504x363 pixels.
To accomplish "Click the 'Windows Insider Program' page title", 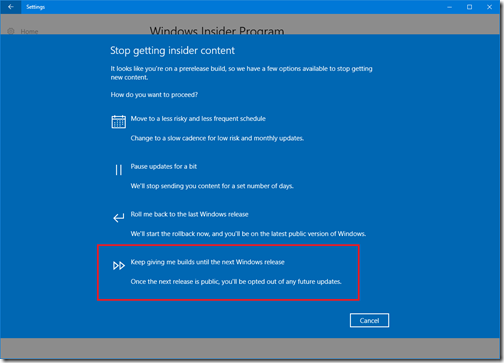I will tap(217, 31).
